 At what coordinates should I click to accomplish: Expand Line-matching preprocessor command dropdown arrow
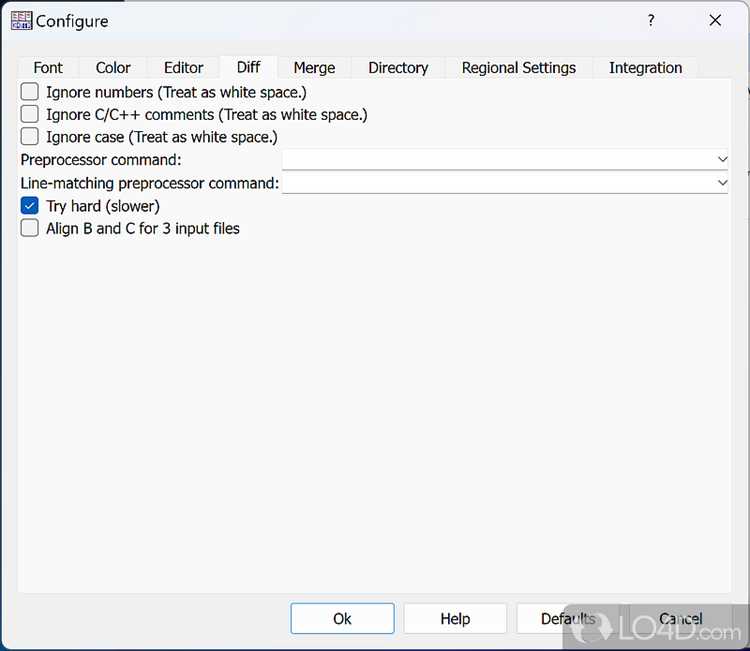pos(722,183)
